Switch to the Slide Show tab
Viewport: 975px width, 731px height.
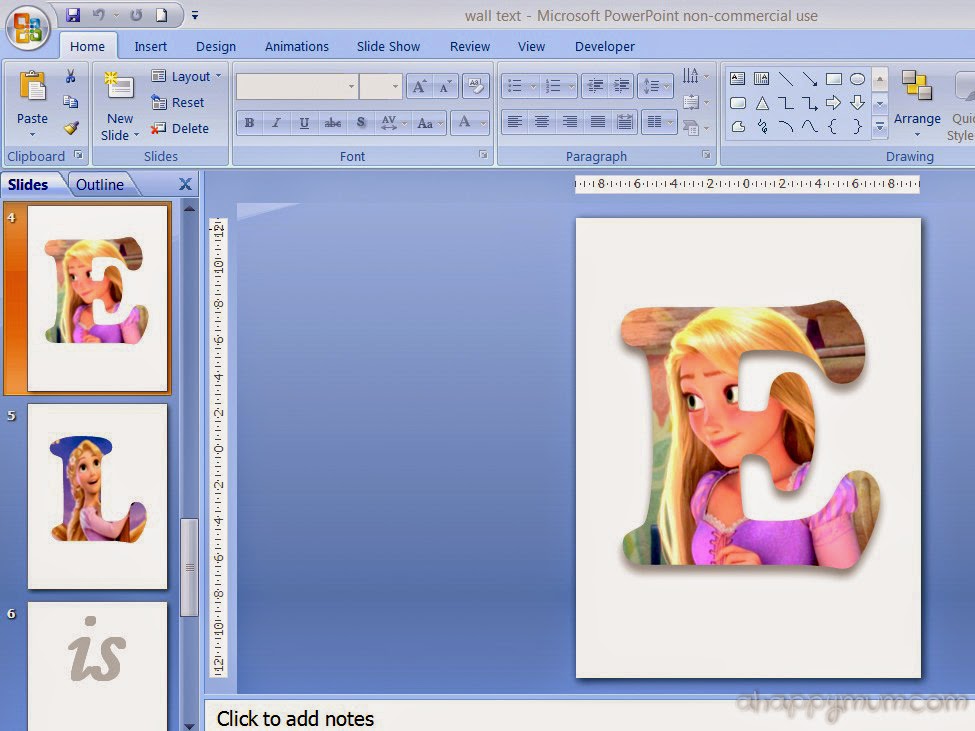pyautogui.click(x=388, y=47)
